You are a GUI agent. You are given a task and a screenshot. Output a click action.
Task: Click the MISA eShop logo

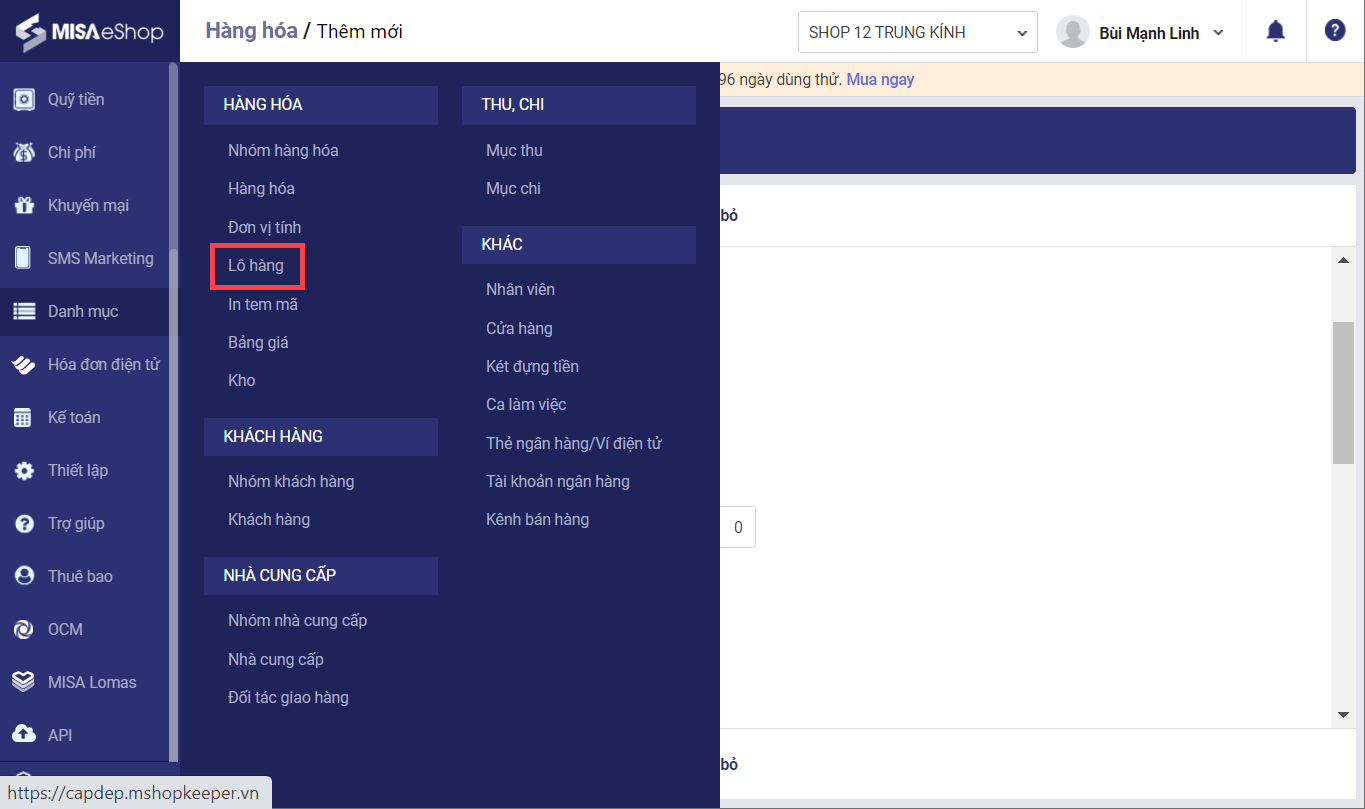click(x=89, y=32)
